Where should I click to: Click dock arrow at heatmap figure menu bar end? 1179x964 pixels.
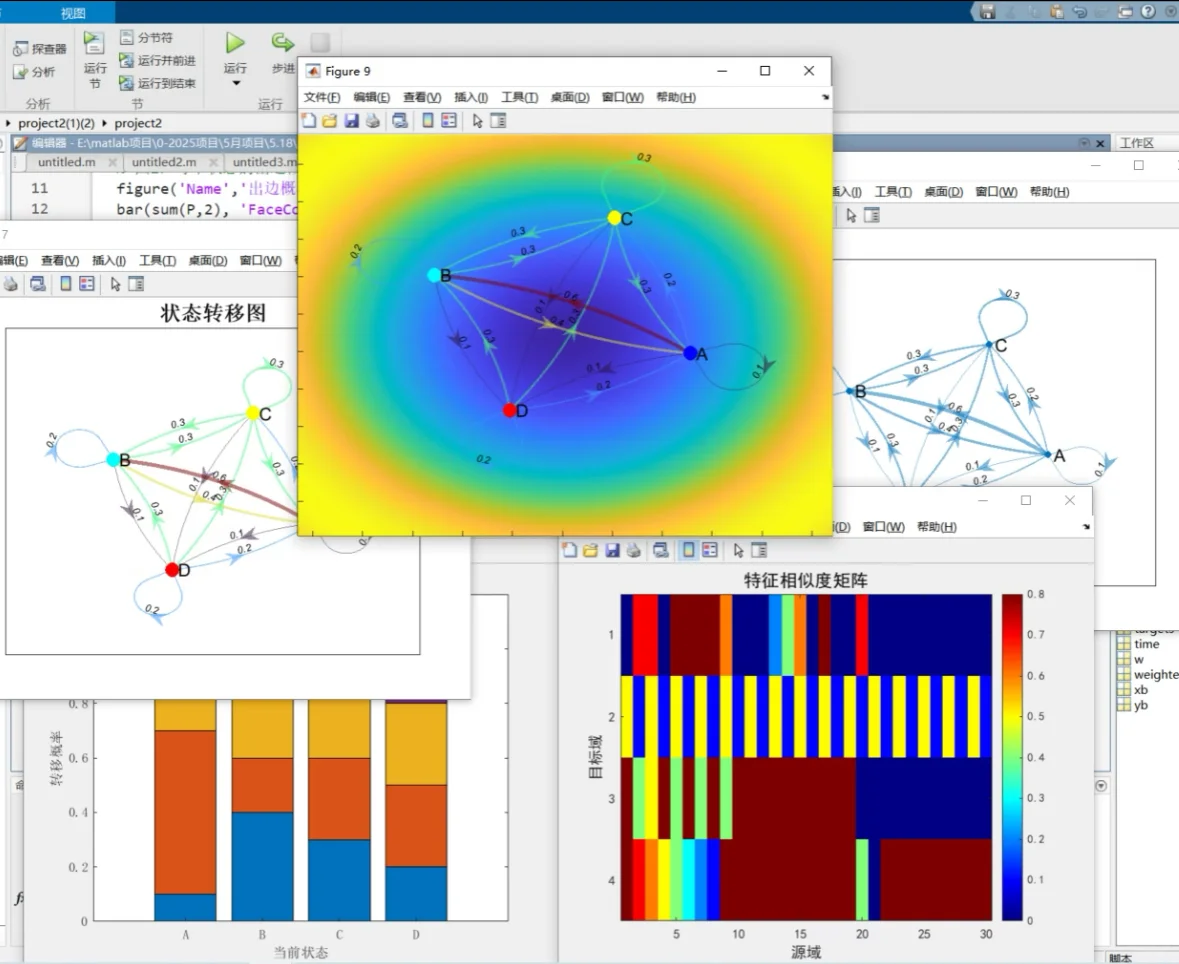pos(1086,526)
